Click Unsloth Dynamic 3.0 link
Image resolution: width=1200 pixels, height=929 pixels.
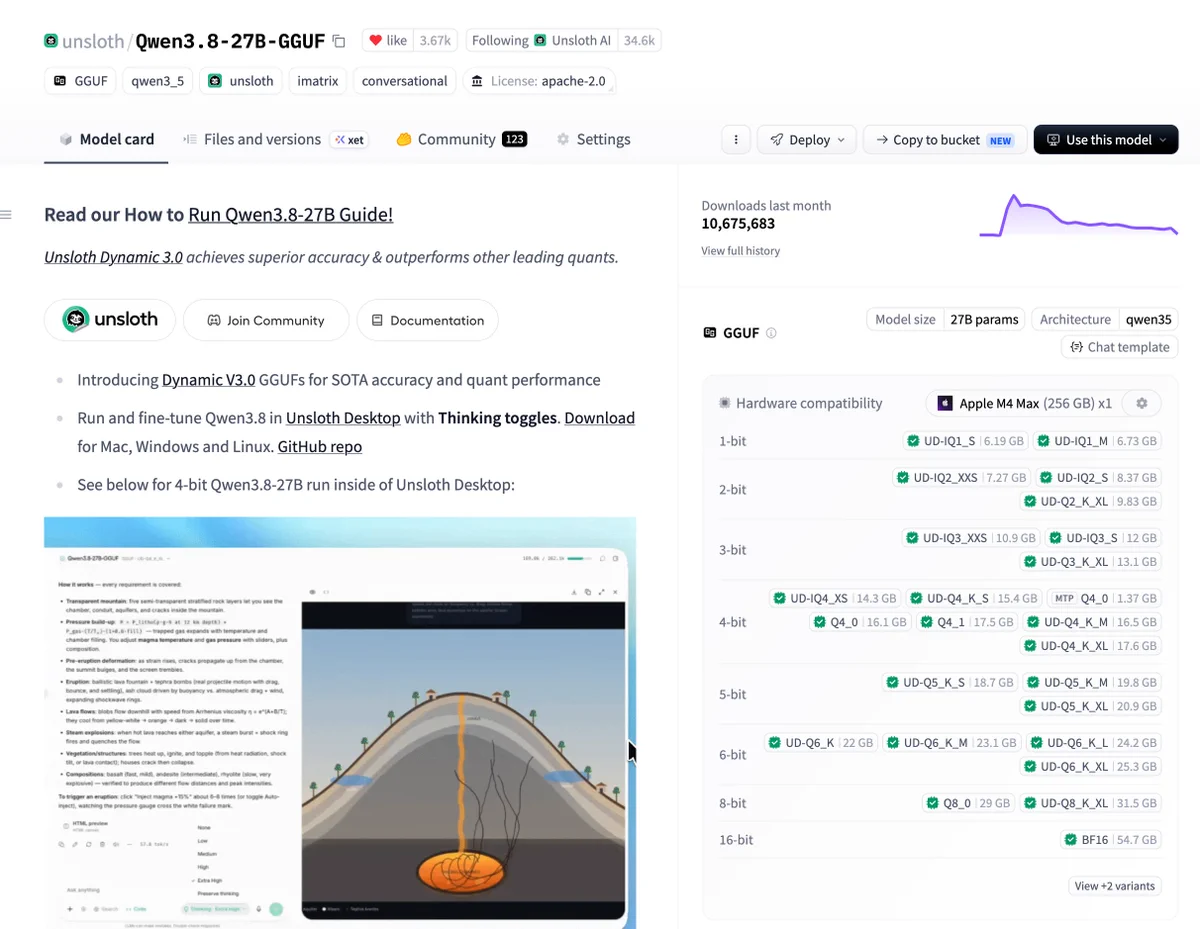(113, 257)
